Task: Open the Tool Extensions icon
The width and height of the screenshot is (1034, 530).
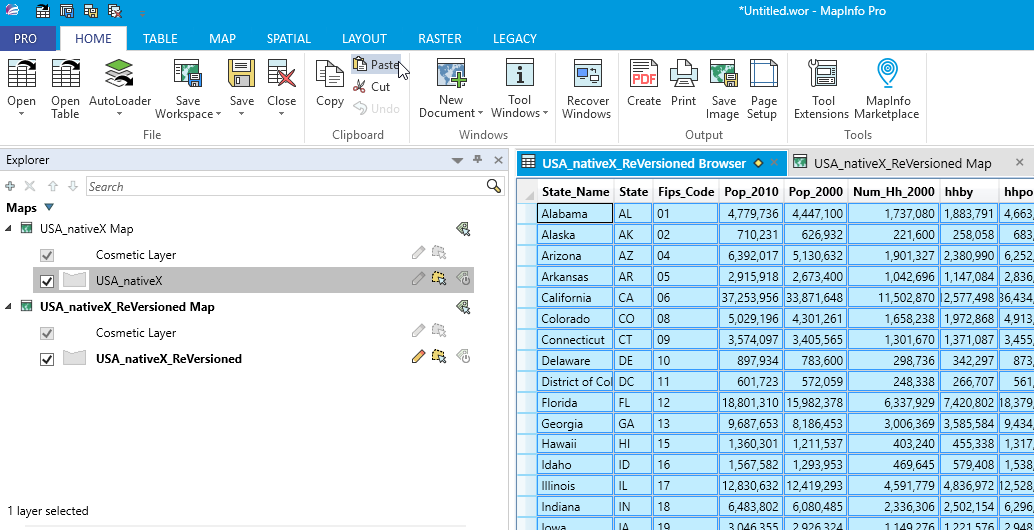Action: pos(822,73)
